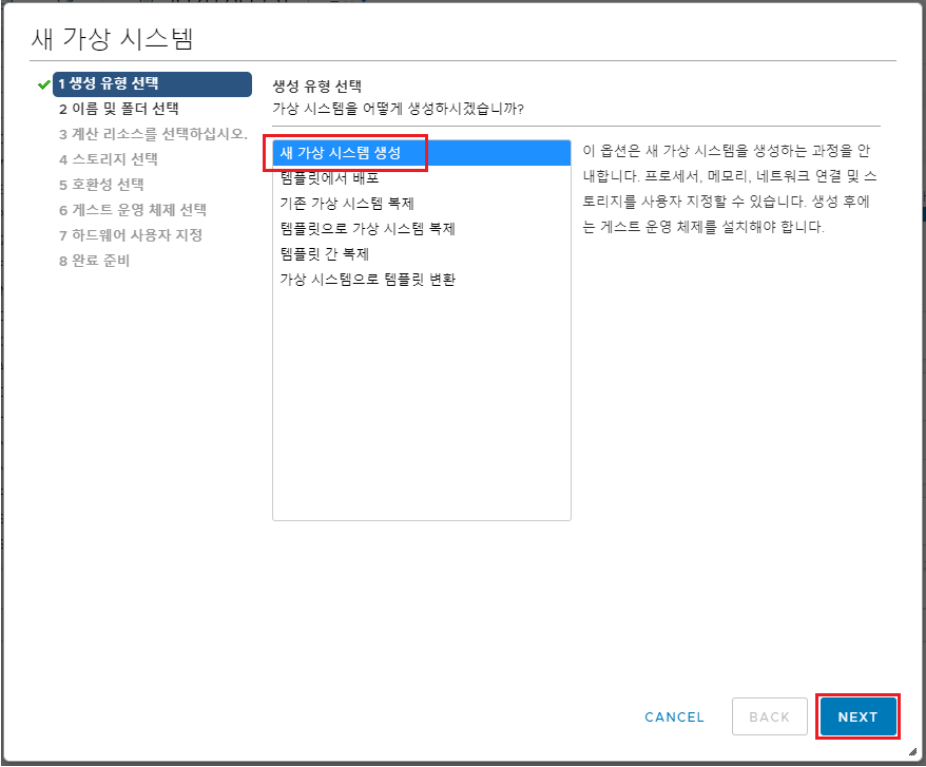
Task: Click the CANCEL link
Action: pyautogui.click(x=674, y=717)
